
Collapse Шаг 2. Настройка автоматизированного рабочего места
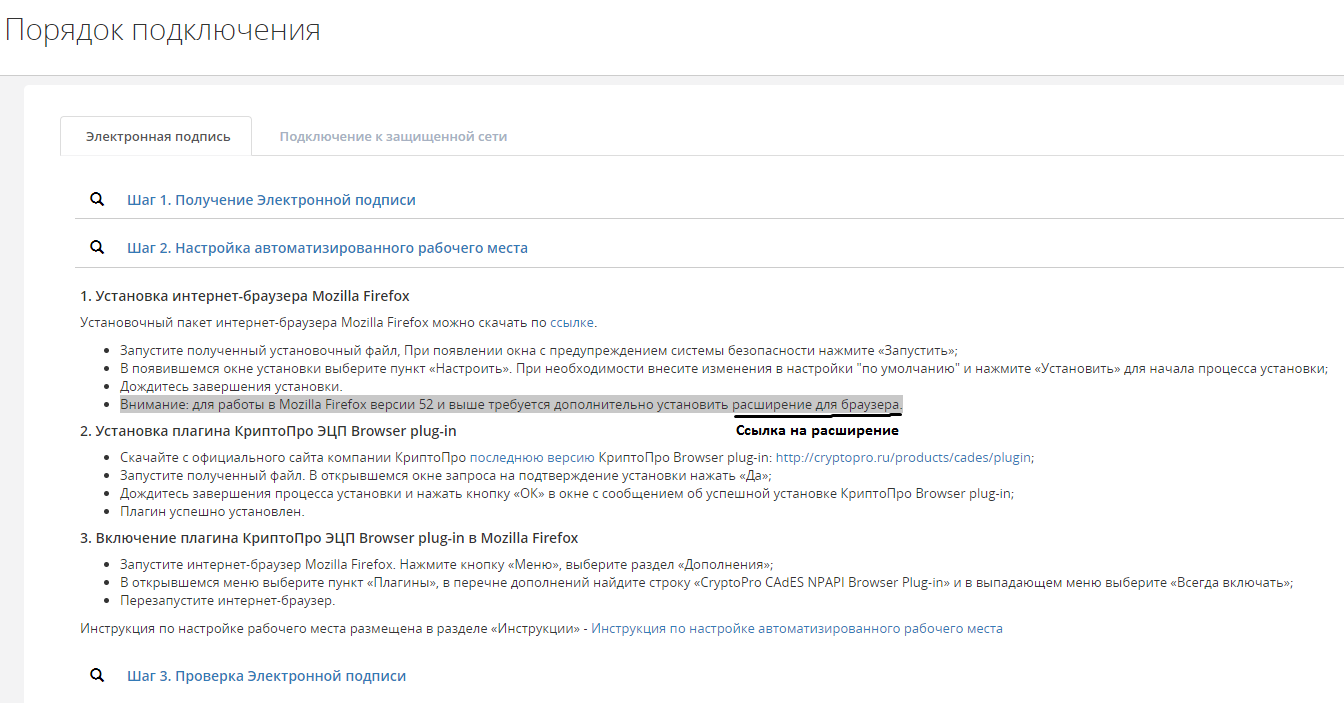327,248
